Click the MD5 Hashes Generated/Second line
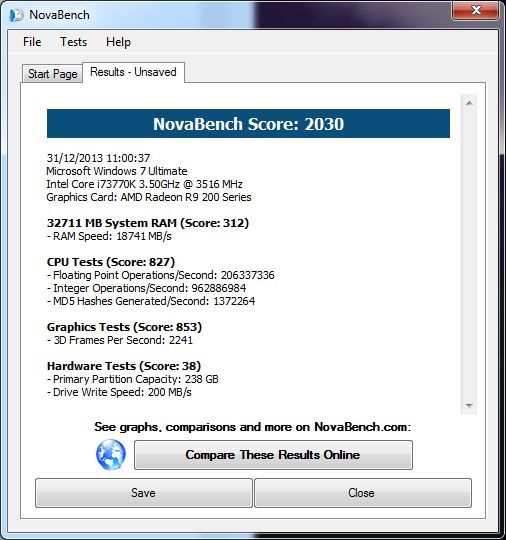The height and width of the screenshot is (540, 506). 151,301
